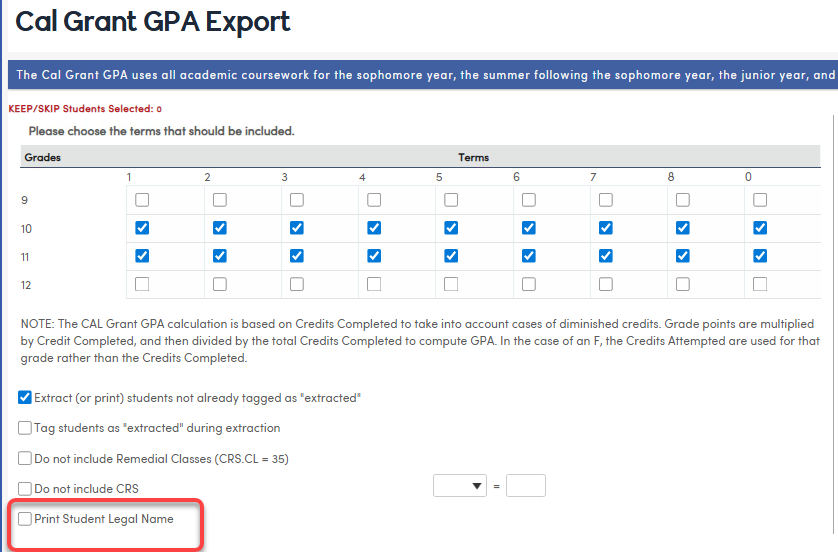Enable Print Student Legal Name option
The height and width of the screenshot is (552, 838).
(25, 519)
